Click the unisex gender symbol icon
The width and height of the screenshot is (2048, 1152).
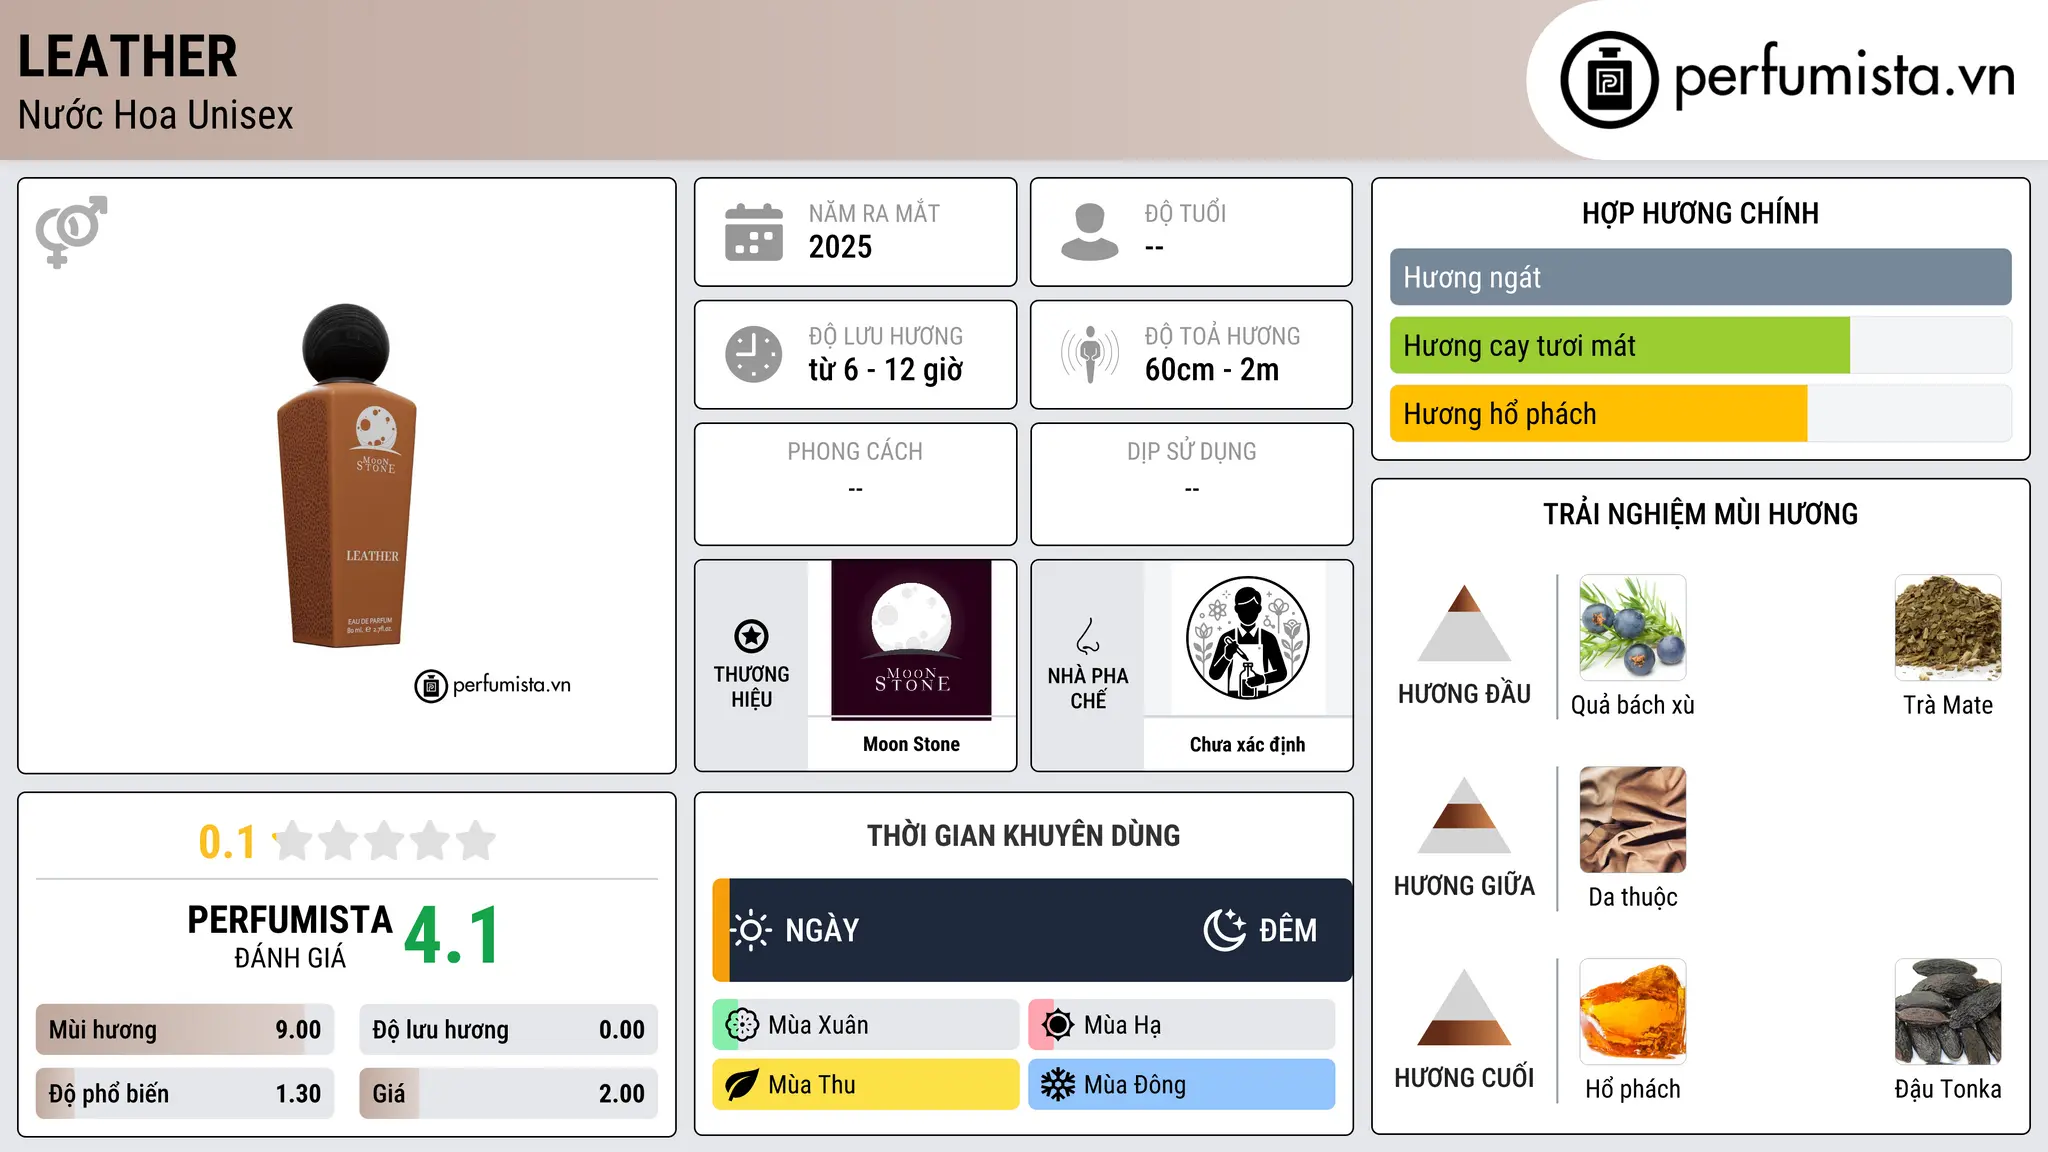pyautogui.click(x=71, y=231)
